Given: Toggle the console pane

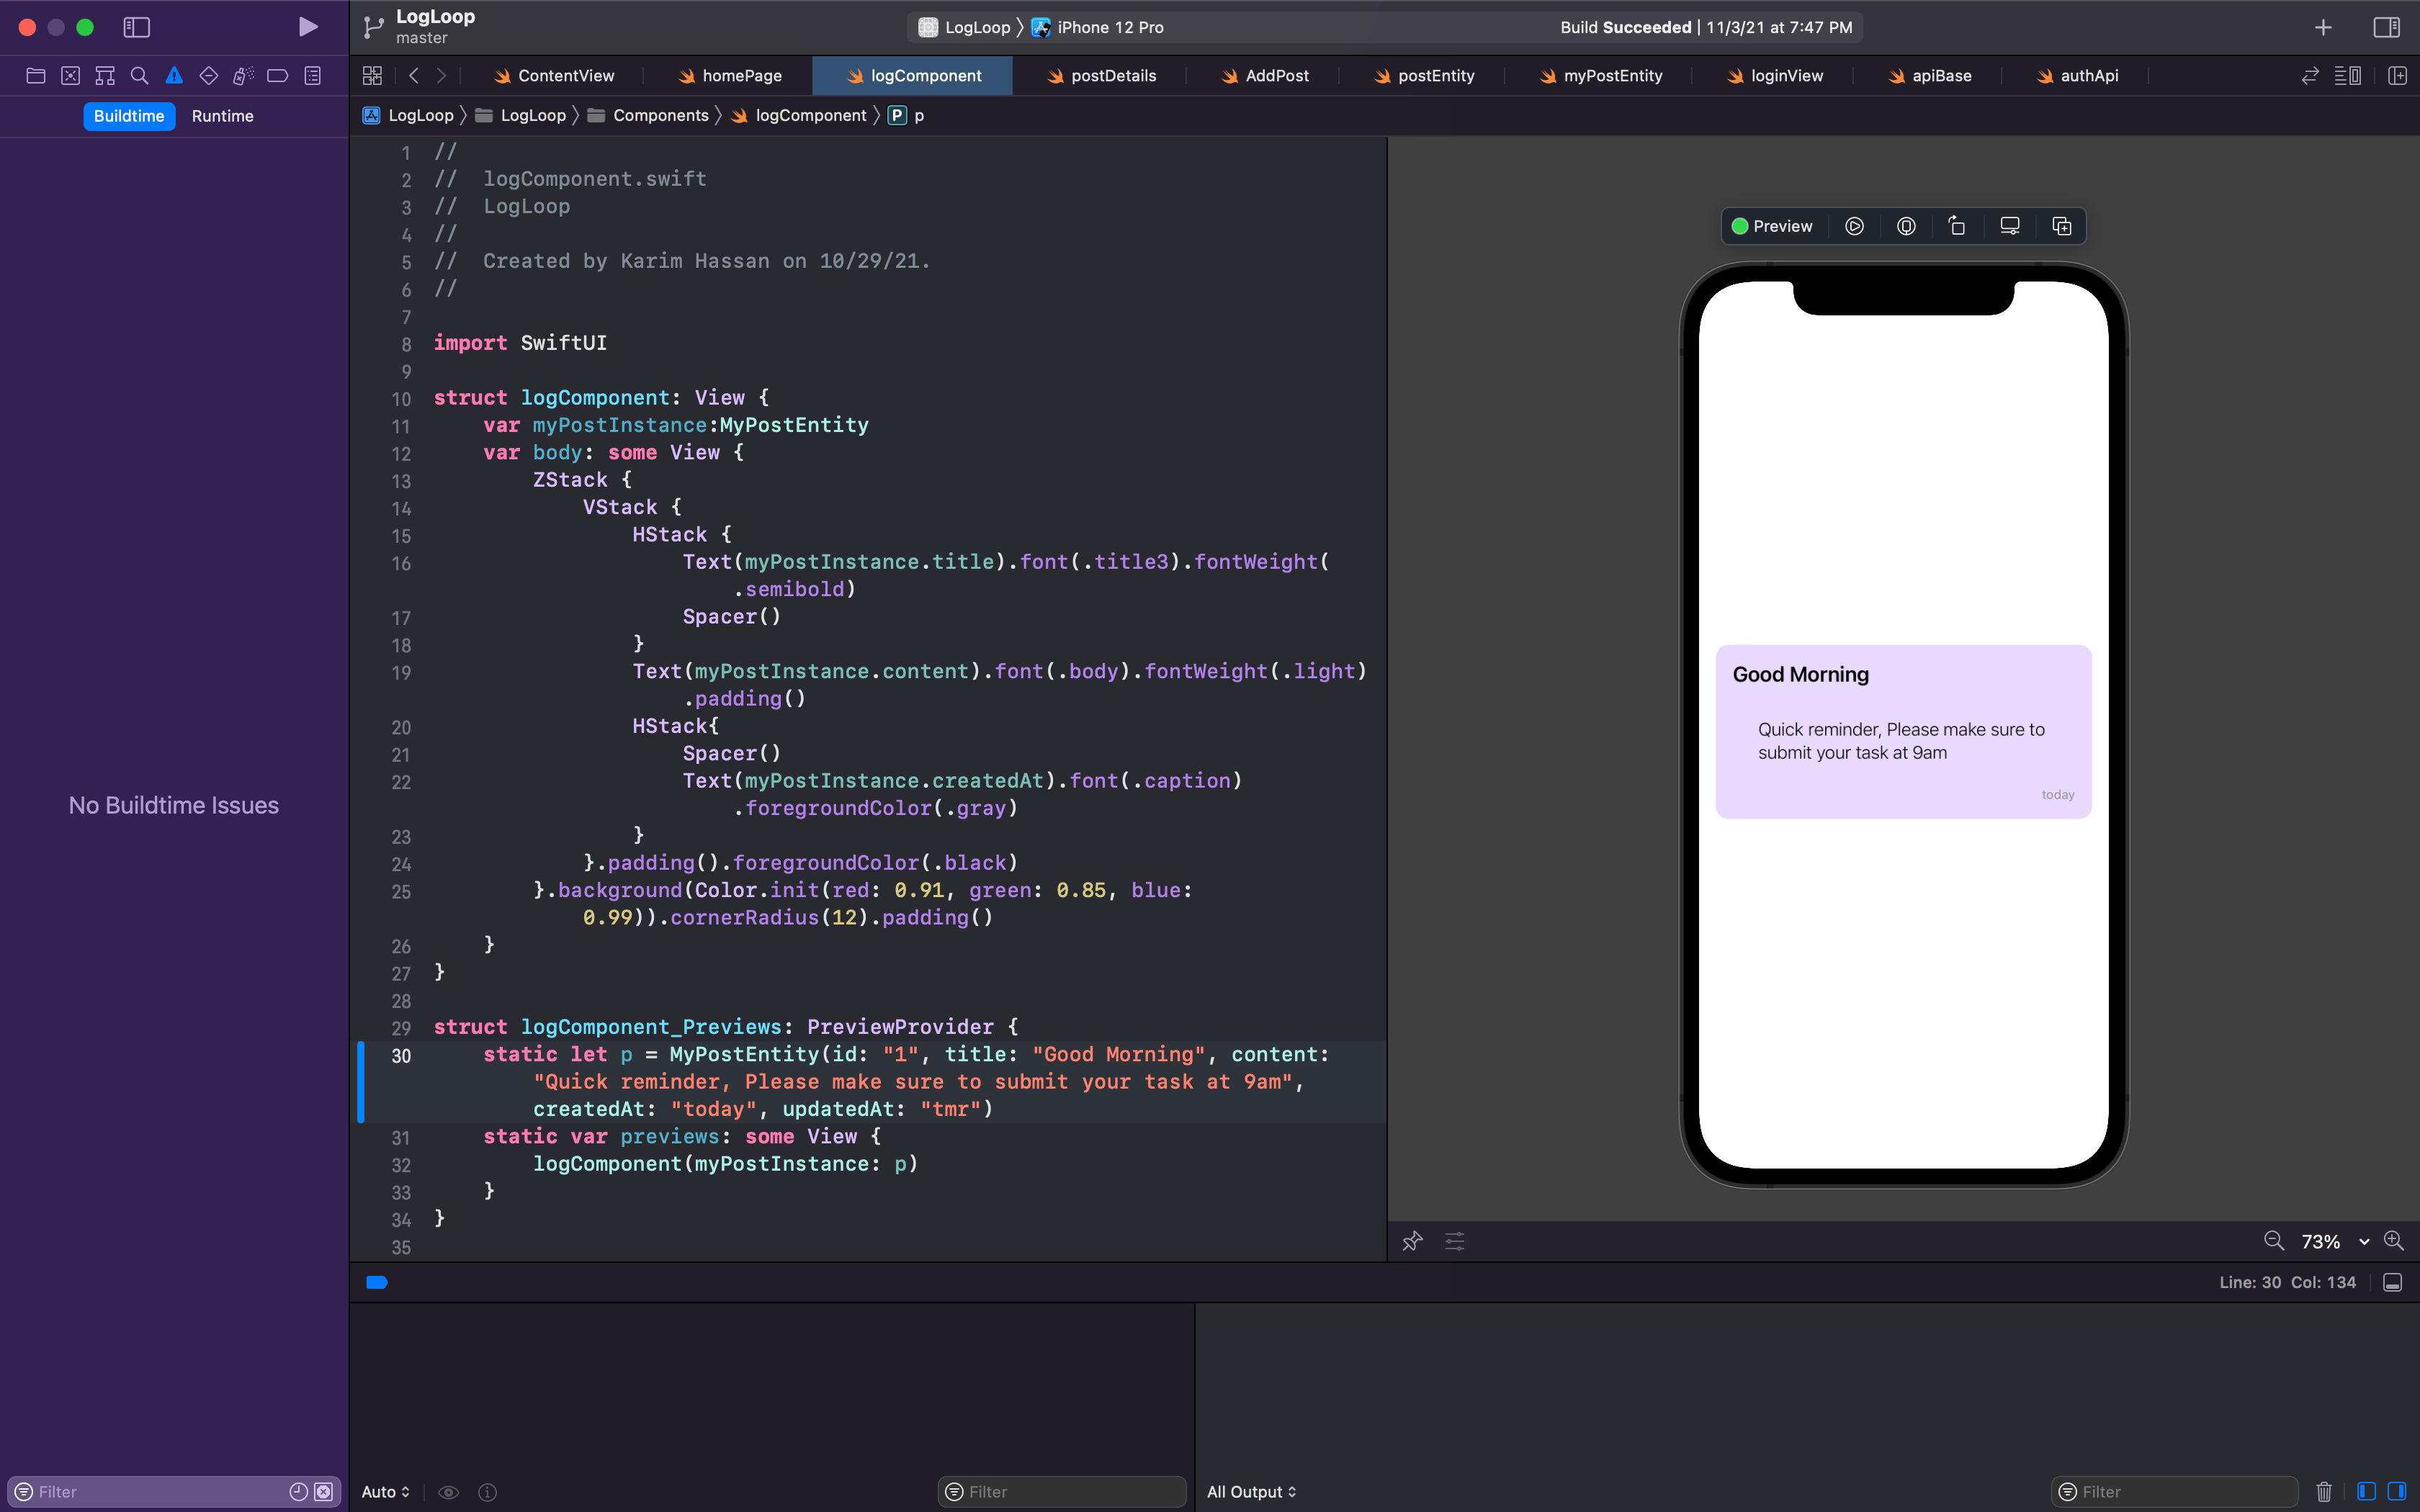Looking at the screenshot, I should (x=2397, y=1492).
